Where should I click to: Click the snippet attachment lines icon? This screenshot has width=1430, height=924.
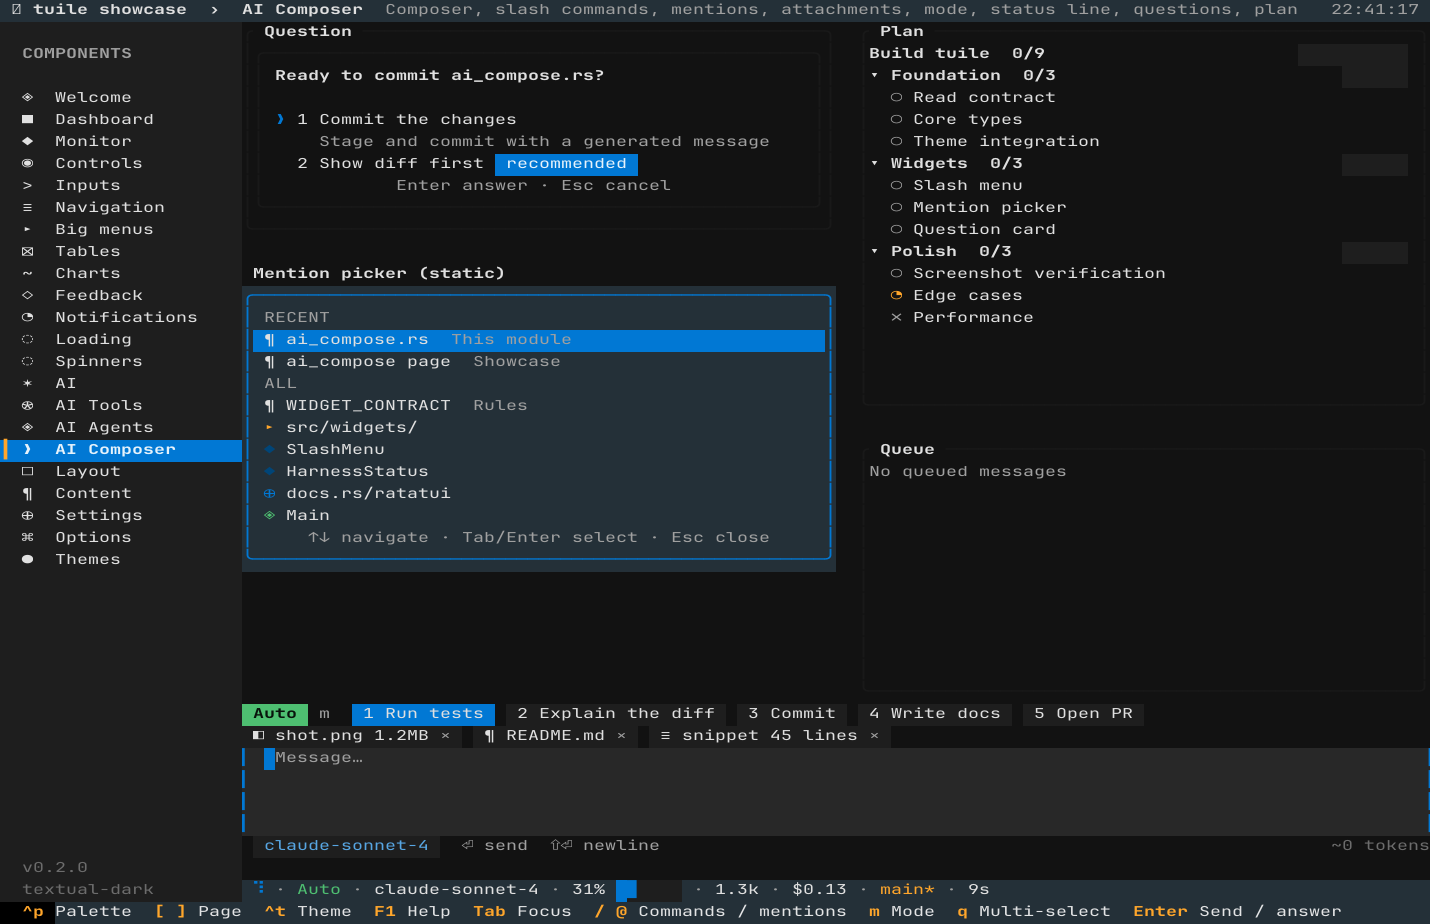point(665,735)
